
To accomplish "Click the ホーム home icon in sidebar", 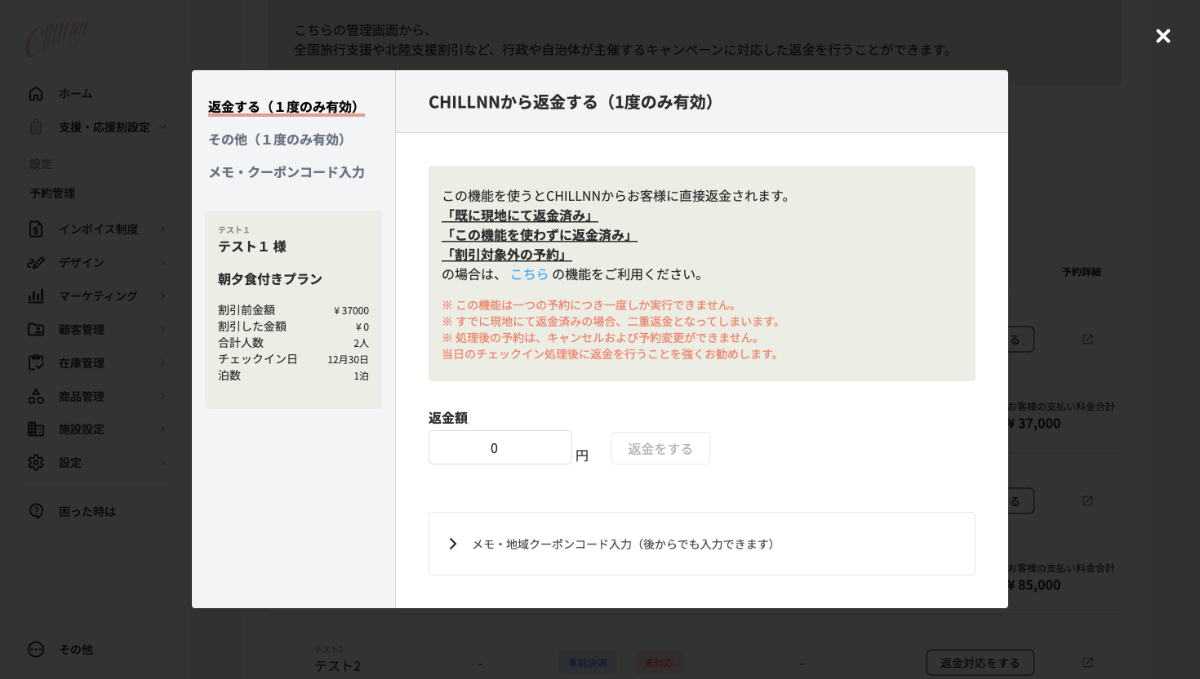I will coord(36,93).
